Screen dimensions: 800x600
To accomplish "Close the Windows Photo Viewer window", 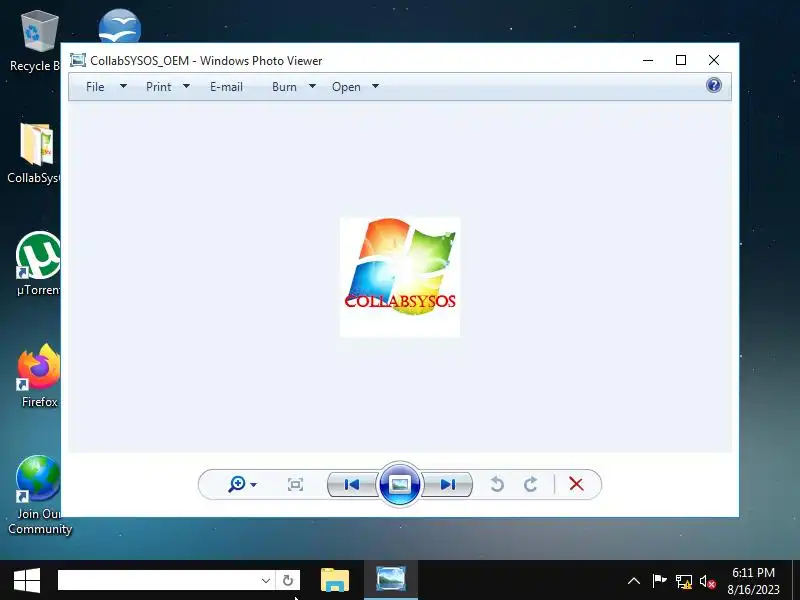I will [x=714, y=60].
